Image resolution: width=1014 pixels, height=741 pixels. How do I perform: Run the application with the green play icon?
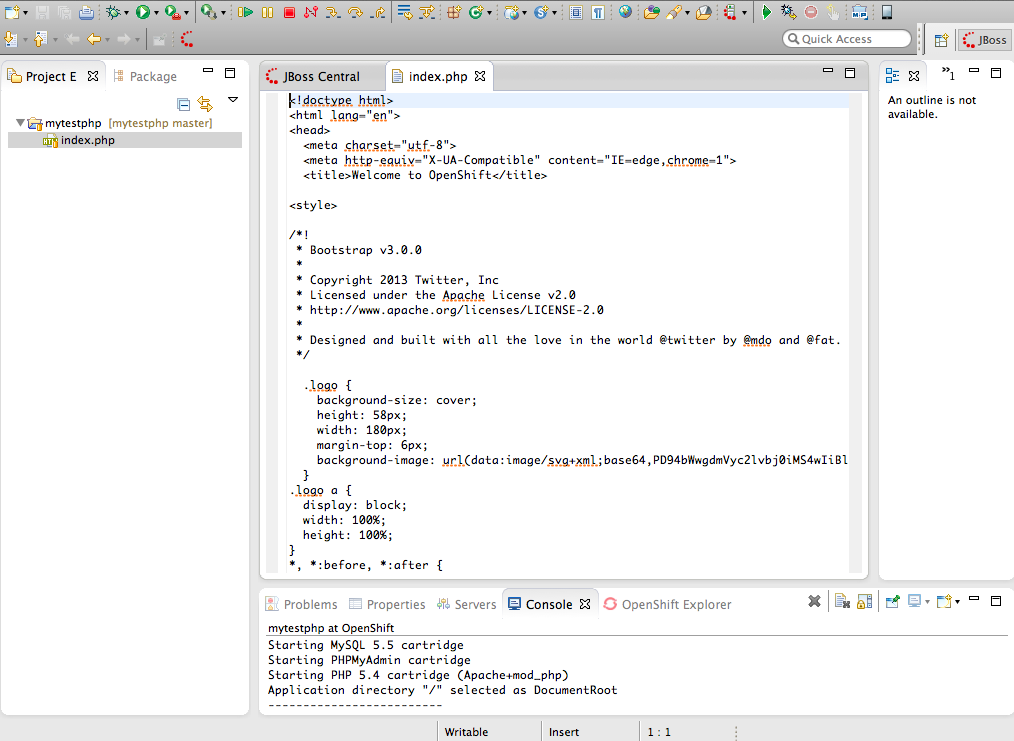point(143,12)
